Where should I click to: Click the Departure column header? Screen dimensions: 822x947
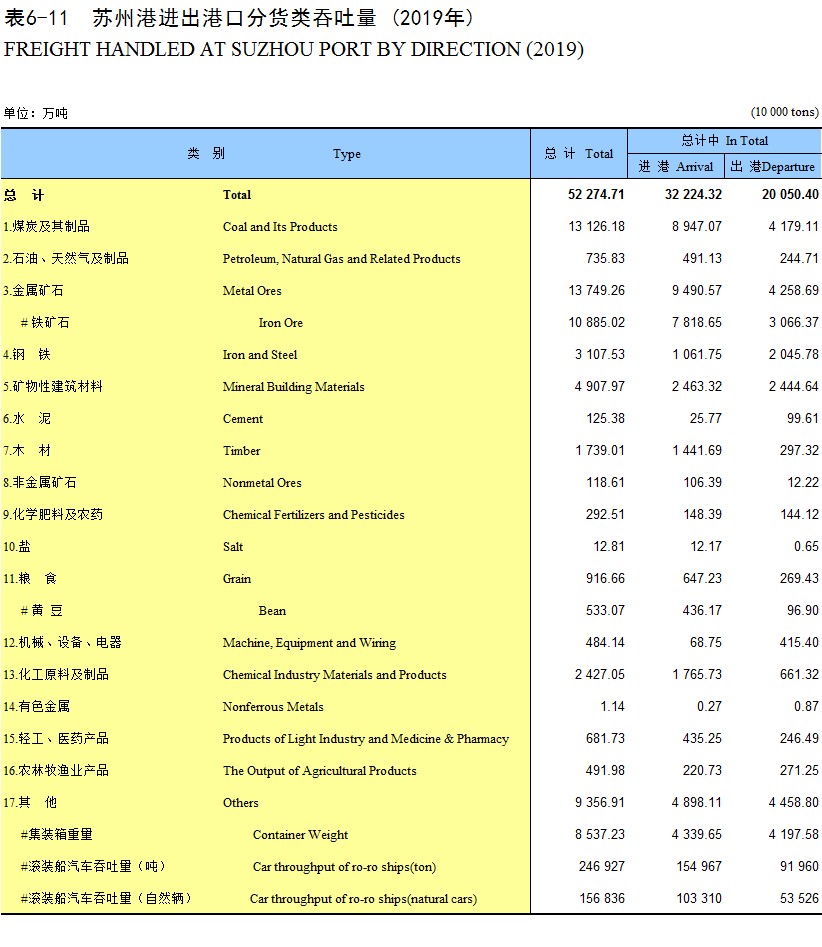tap(772, 166)
